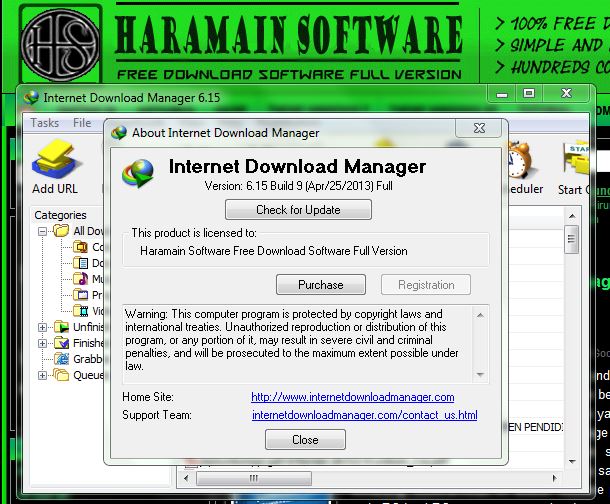Click the horizontal scrollbar thumb
Screen dimensions: 610x504
pyautogui.click(x=254, y=478)
